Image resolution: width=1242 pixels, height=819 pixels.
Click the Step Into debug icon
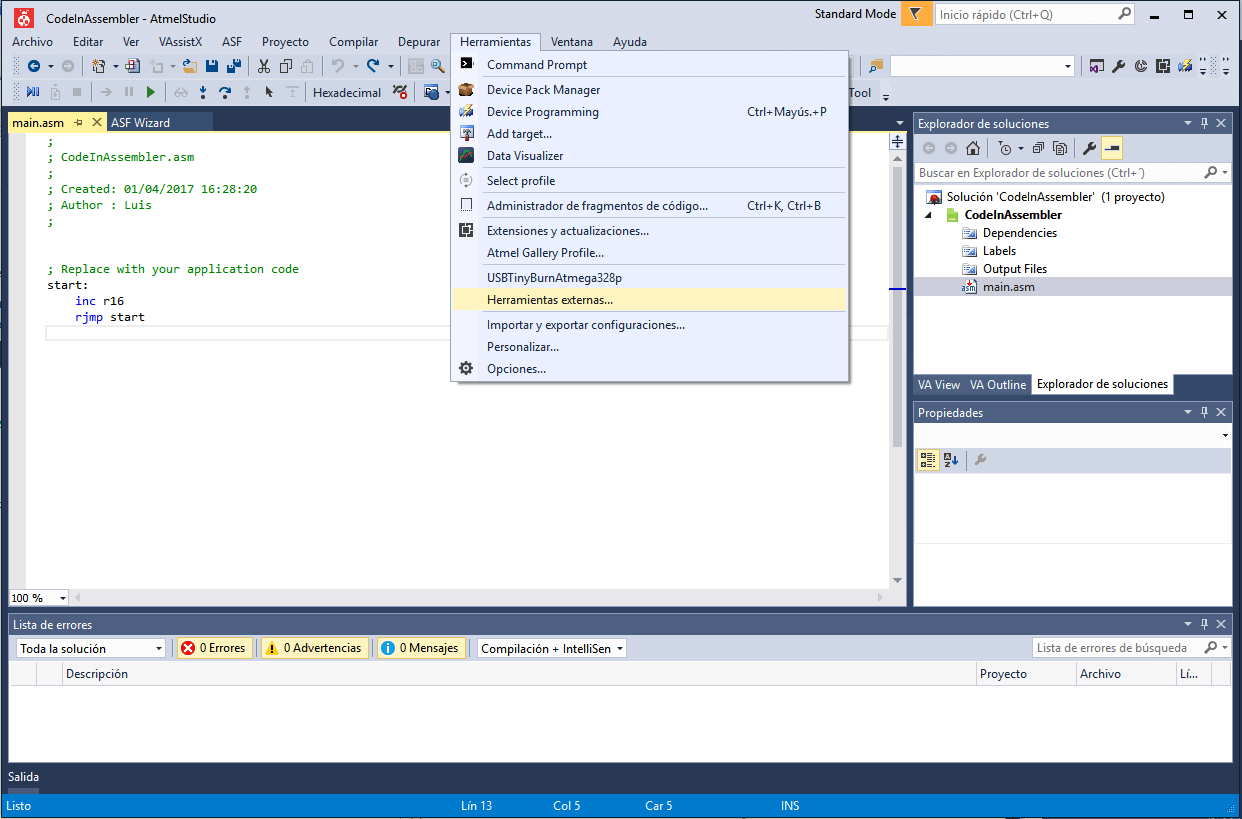pos(203,92)
